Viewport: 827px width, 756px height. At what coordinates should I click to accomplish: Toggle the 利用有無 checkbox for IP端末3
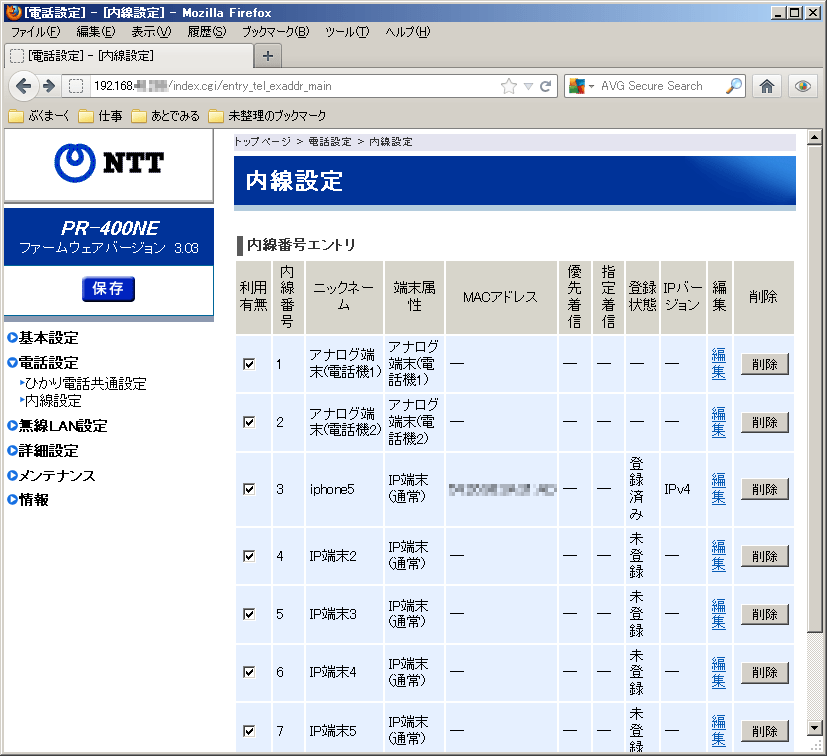[249, 614]
